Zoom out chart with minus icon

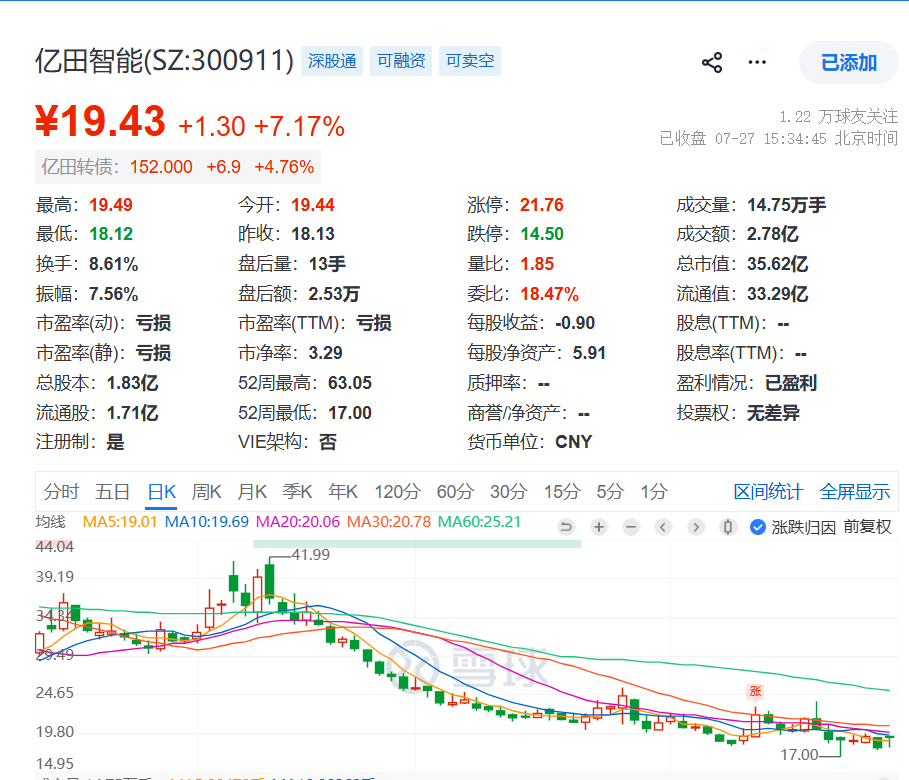631,527
